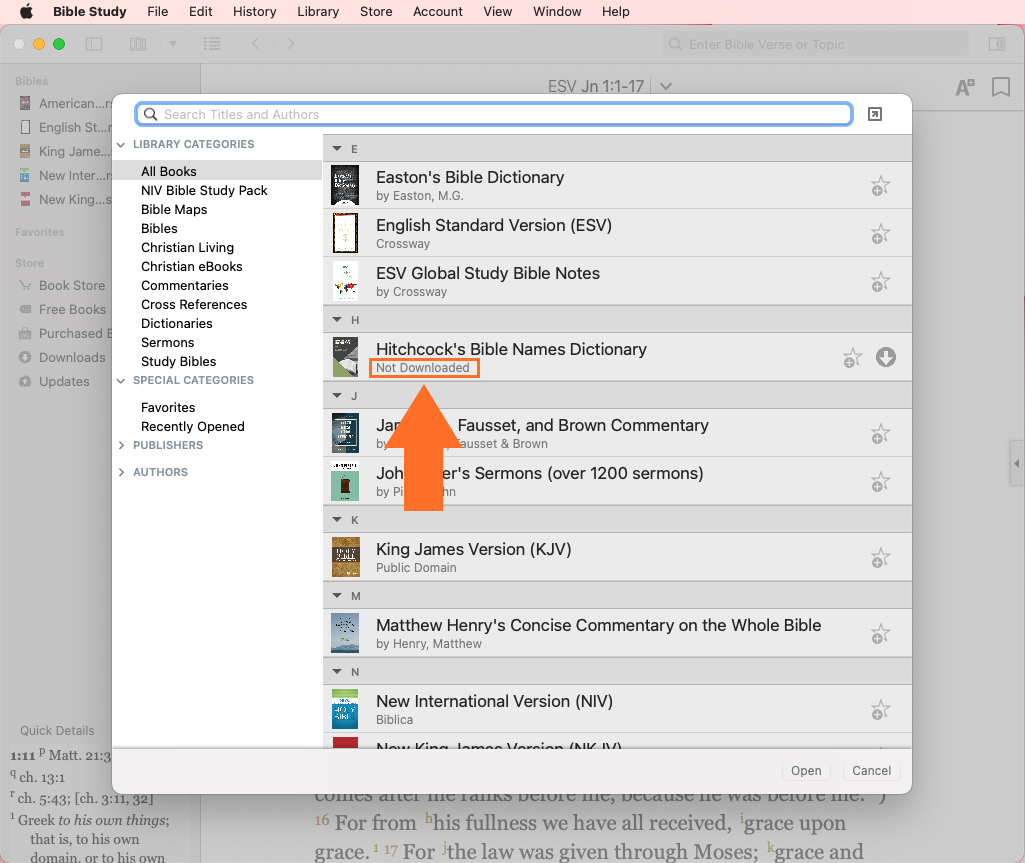Star the New International Version (NIV) book
Viewport: 1025px width, 863px height.
pos(879,710)
